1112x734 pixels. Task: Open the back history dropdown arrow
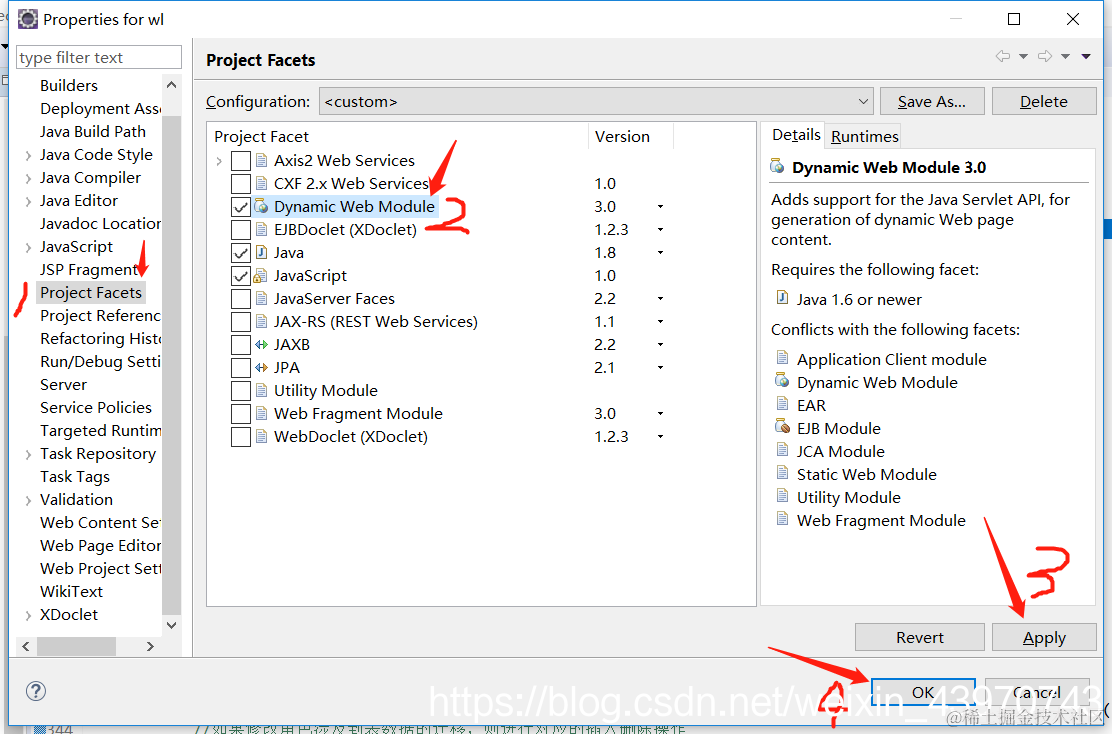[x=1023, y=57]
